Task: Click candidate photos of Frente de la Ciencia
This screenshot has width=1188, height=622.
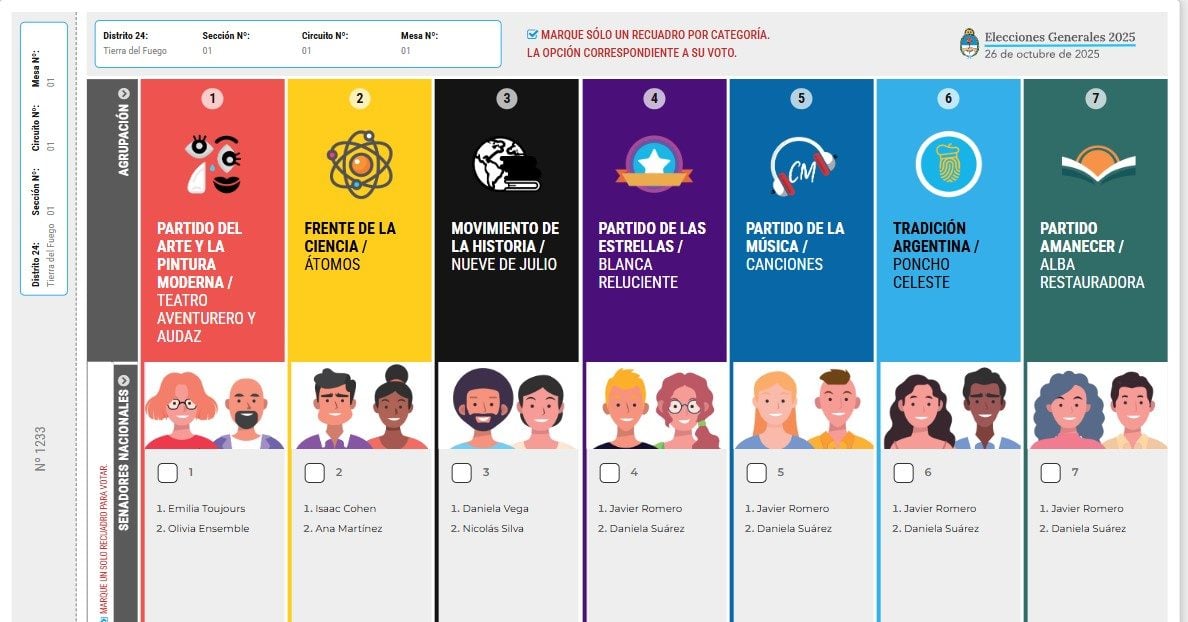Action: click(360, 406)
